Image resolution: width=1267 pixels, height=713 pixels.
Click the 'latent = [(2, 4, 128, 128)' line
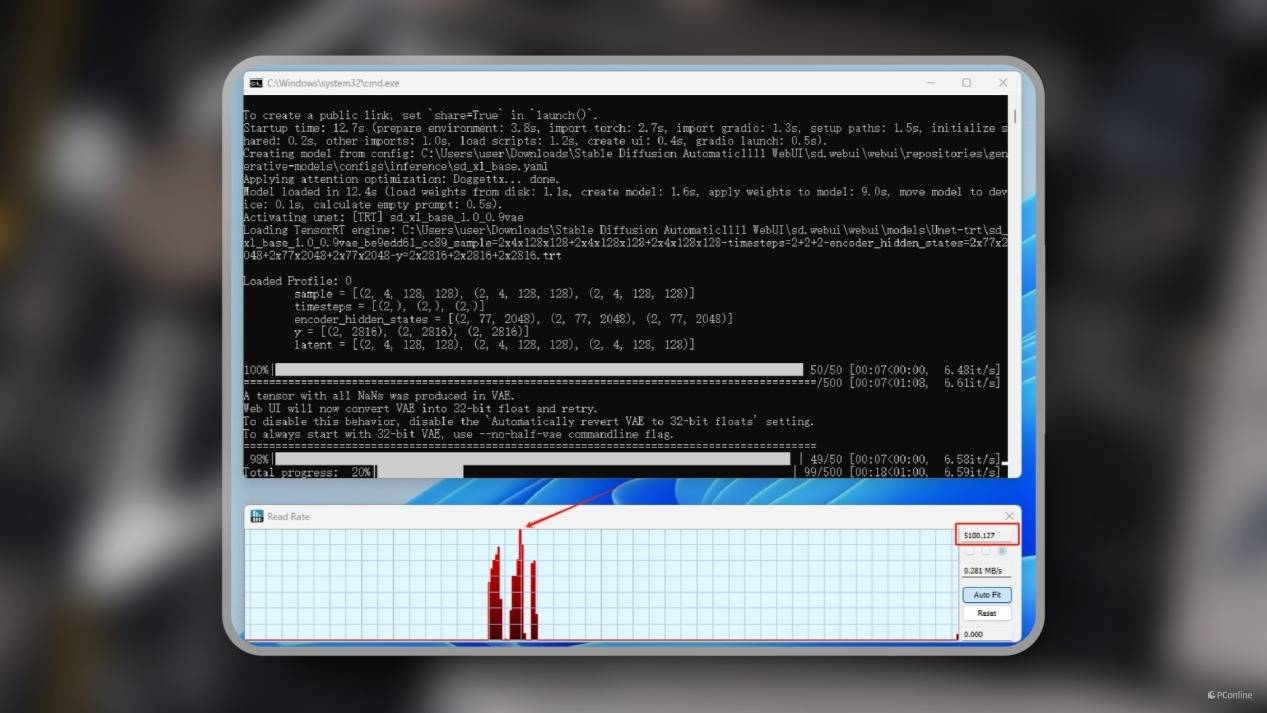point(494,344)
